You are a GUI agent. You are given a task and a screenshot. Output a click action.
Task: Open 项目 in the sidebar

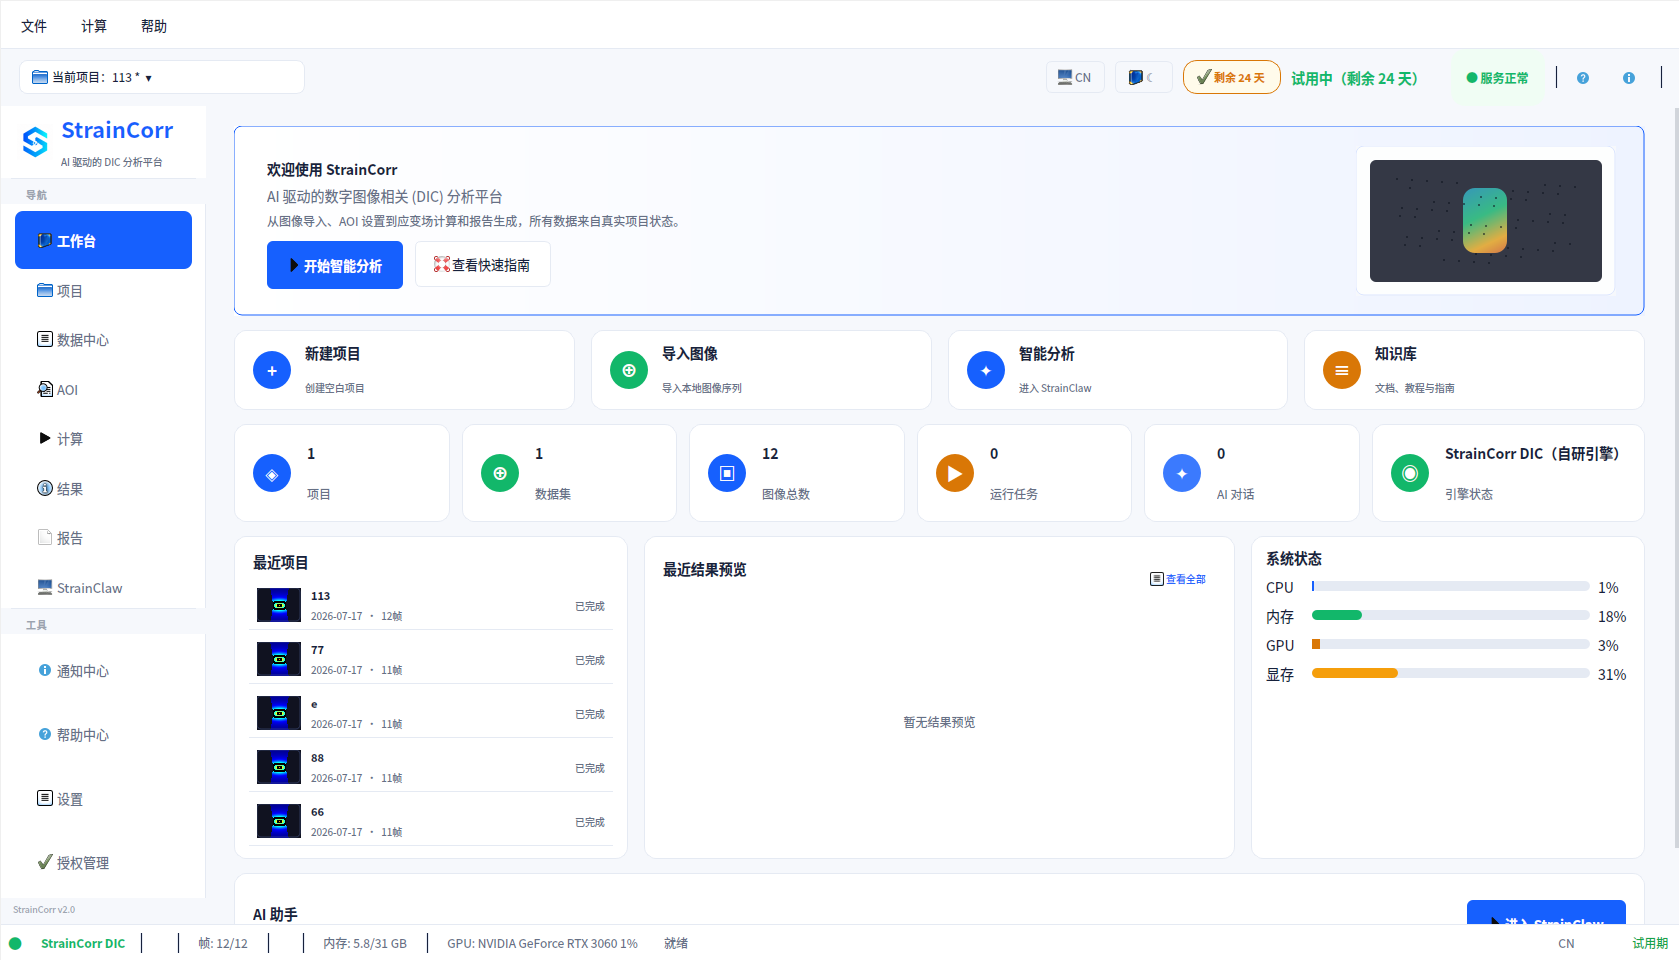click(103, 291)
